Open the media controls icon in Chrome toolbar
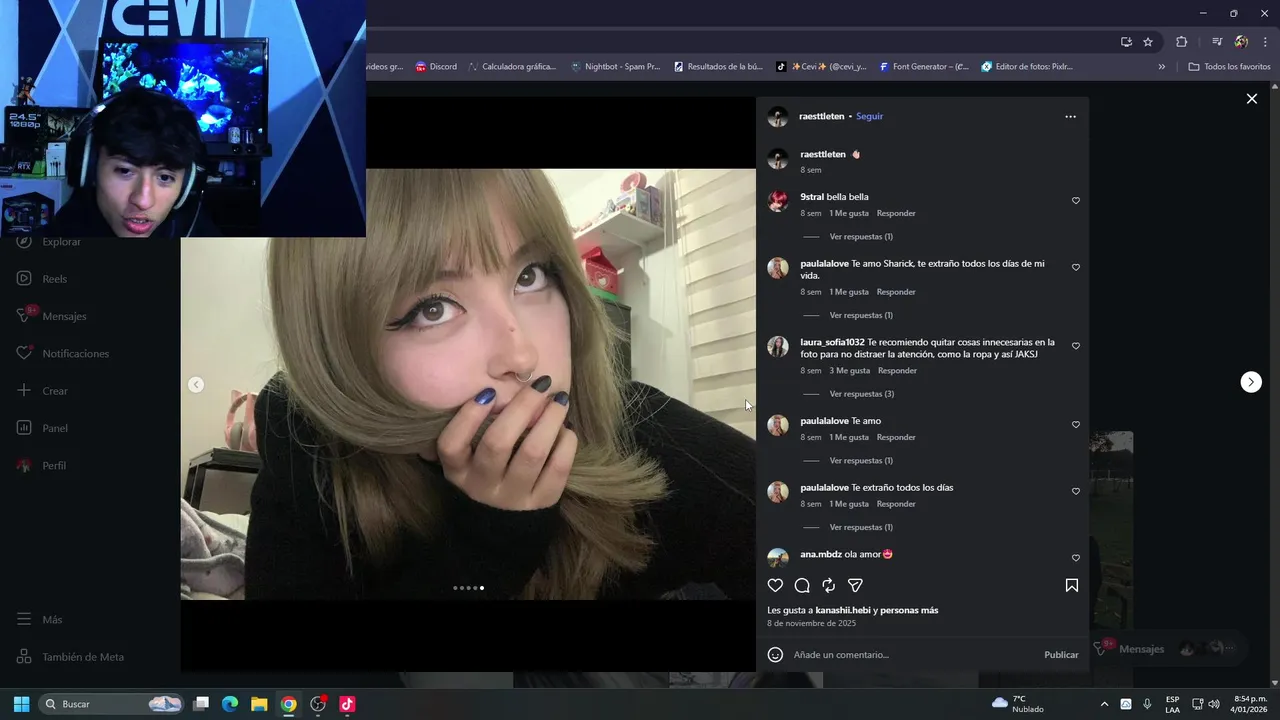This screenshot has width=1280, height=720. pos(1217,42)
